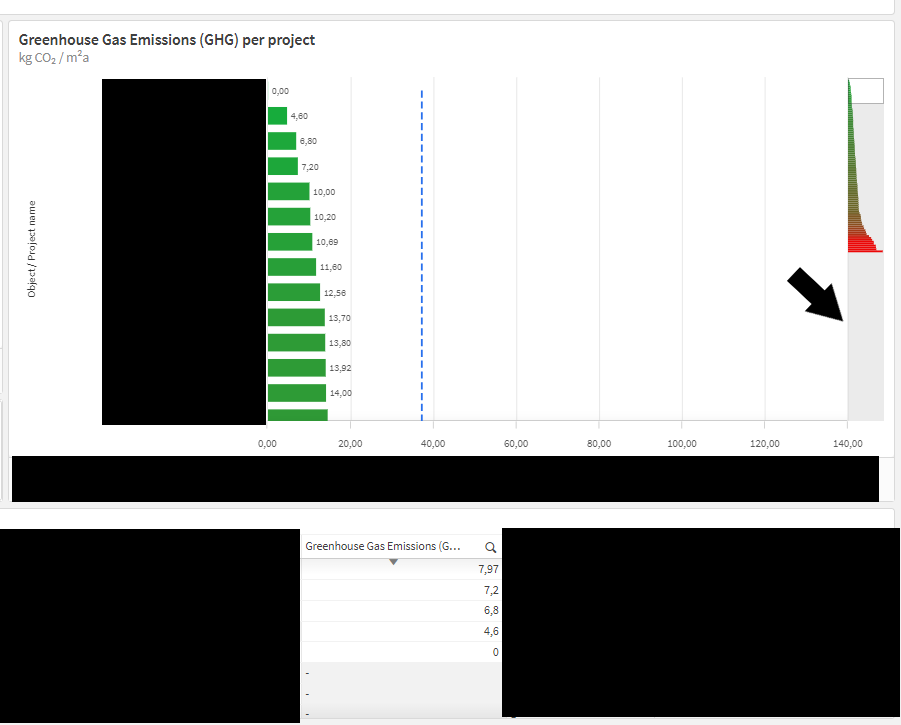
Task: Select the Greenhouse Gas Emissions column header
Action: [383, 546]
